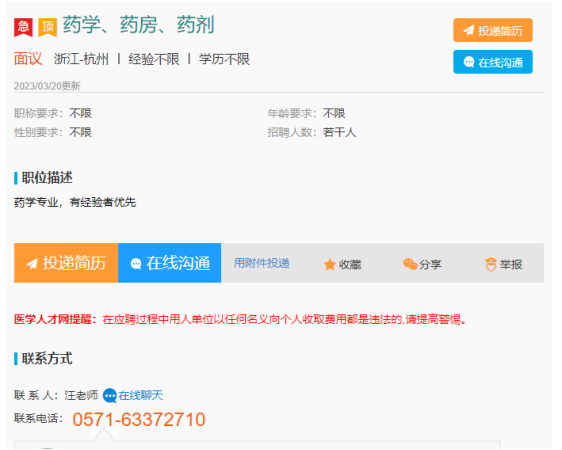
Task: Open the 用附件投递 attachment link
Action: coord(262,263)
